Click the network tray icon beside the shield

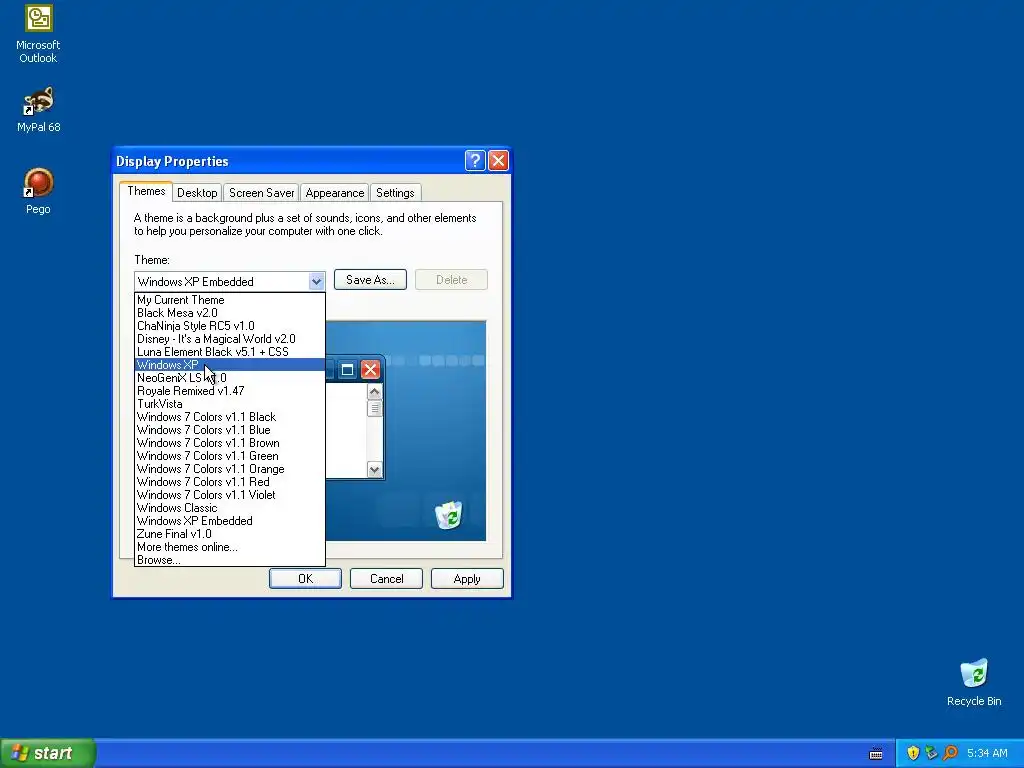pyautogui.click(x=931, y=753)
